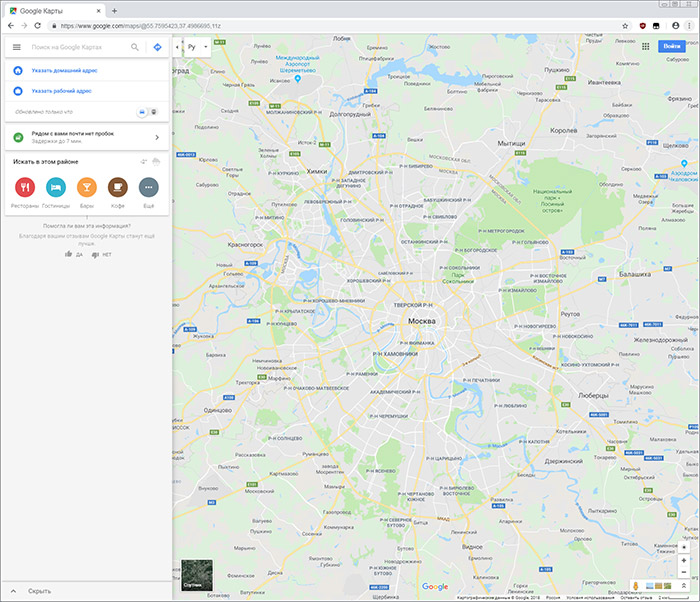The width and height of the screenshot is (700, 602).
Task: Expand imagery strip with double chevron
Action: tap(683, 585)
